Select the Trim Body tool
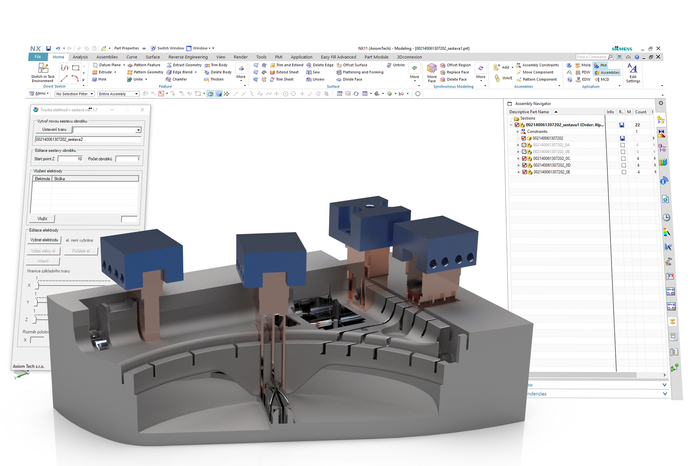This screenshot has width=700, height=466. click(x=217, y=65)
